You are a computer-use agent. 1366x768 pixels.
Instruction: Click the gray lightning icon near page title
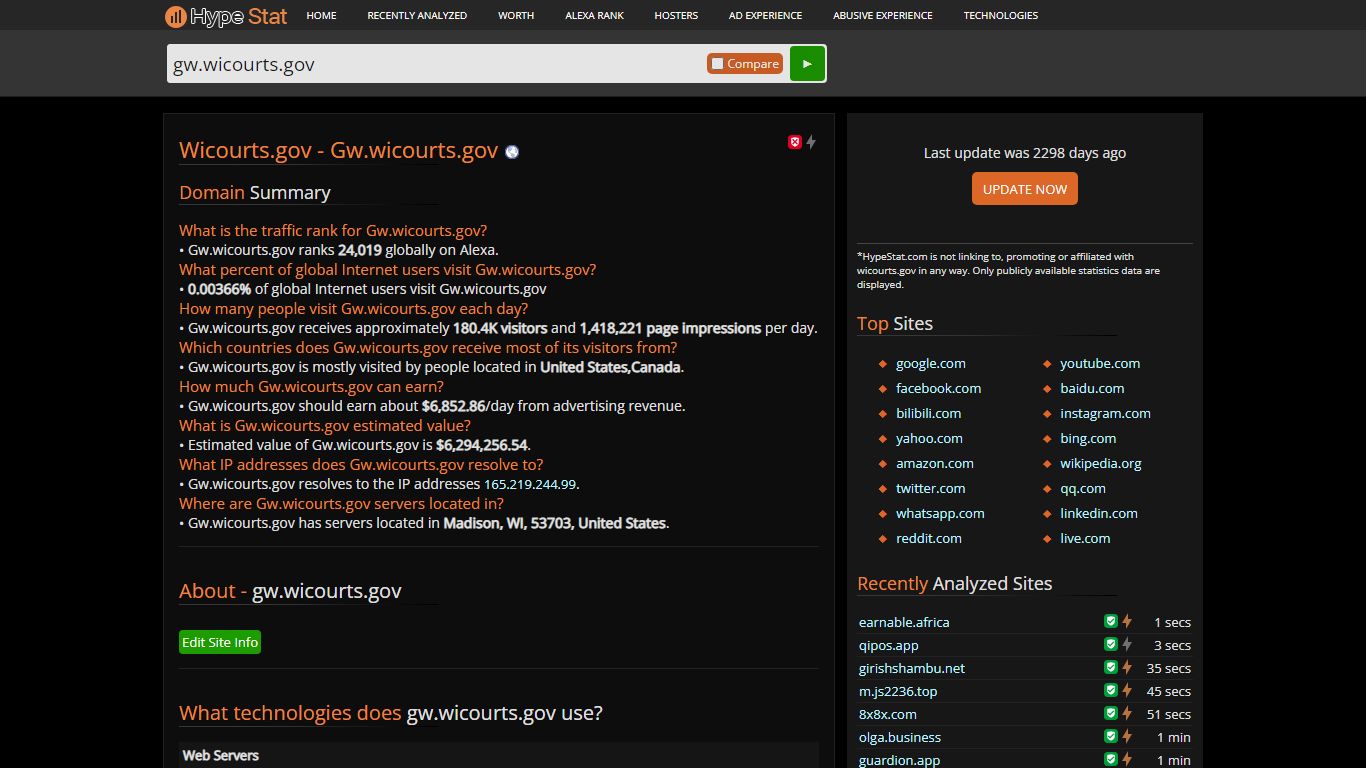click(811, 142)
